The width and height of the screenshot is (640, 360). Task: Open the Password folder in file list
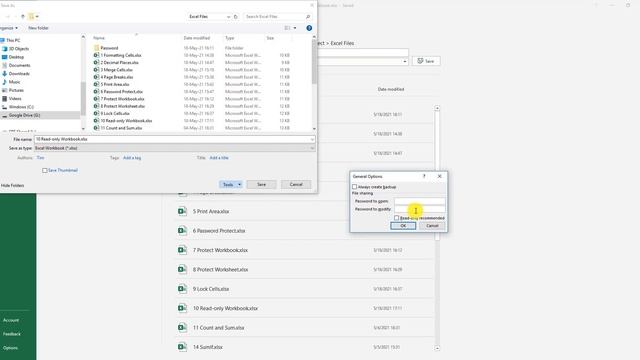[x=109, y=48]
